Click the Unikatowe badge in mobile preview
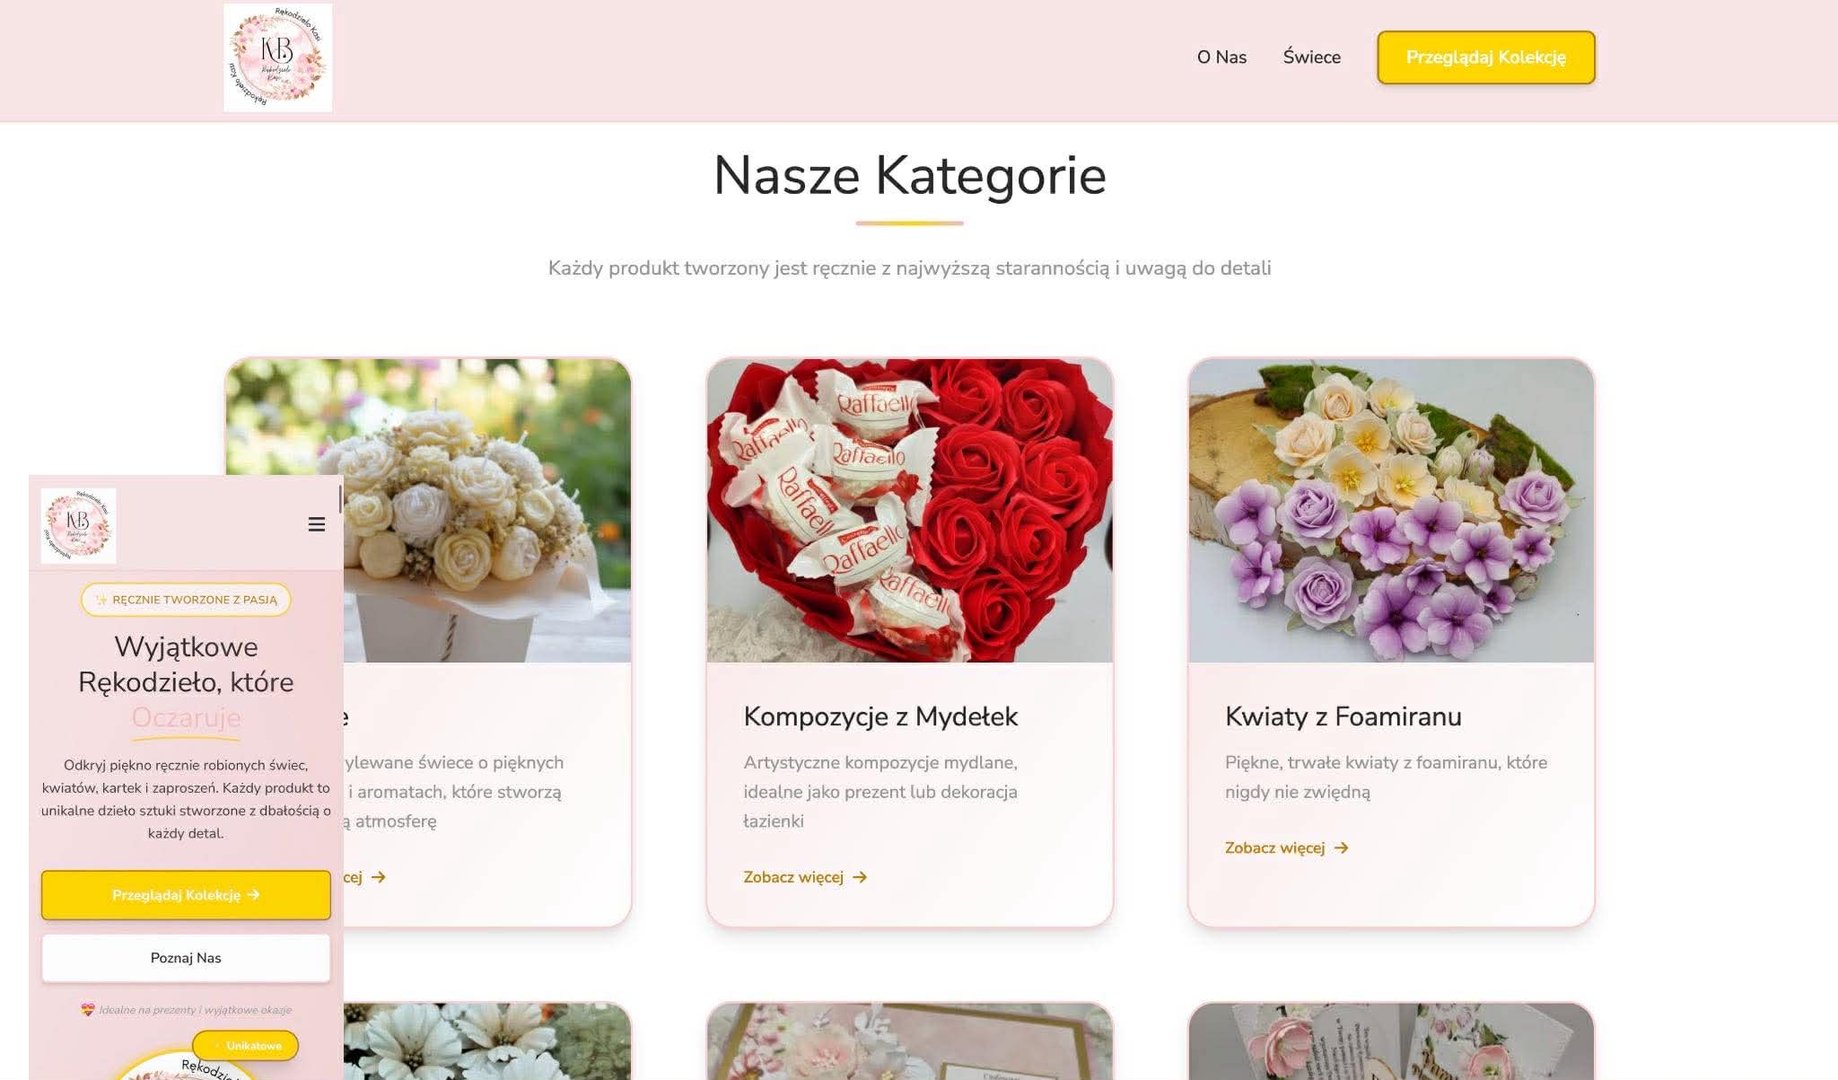Viewport: 1838px width, 1080px height. click(x=246, y=1046)
